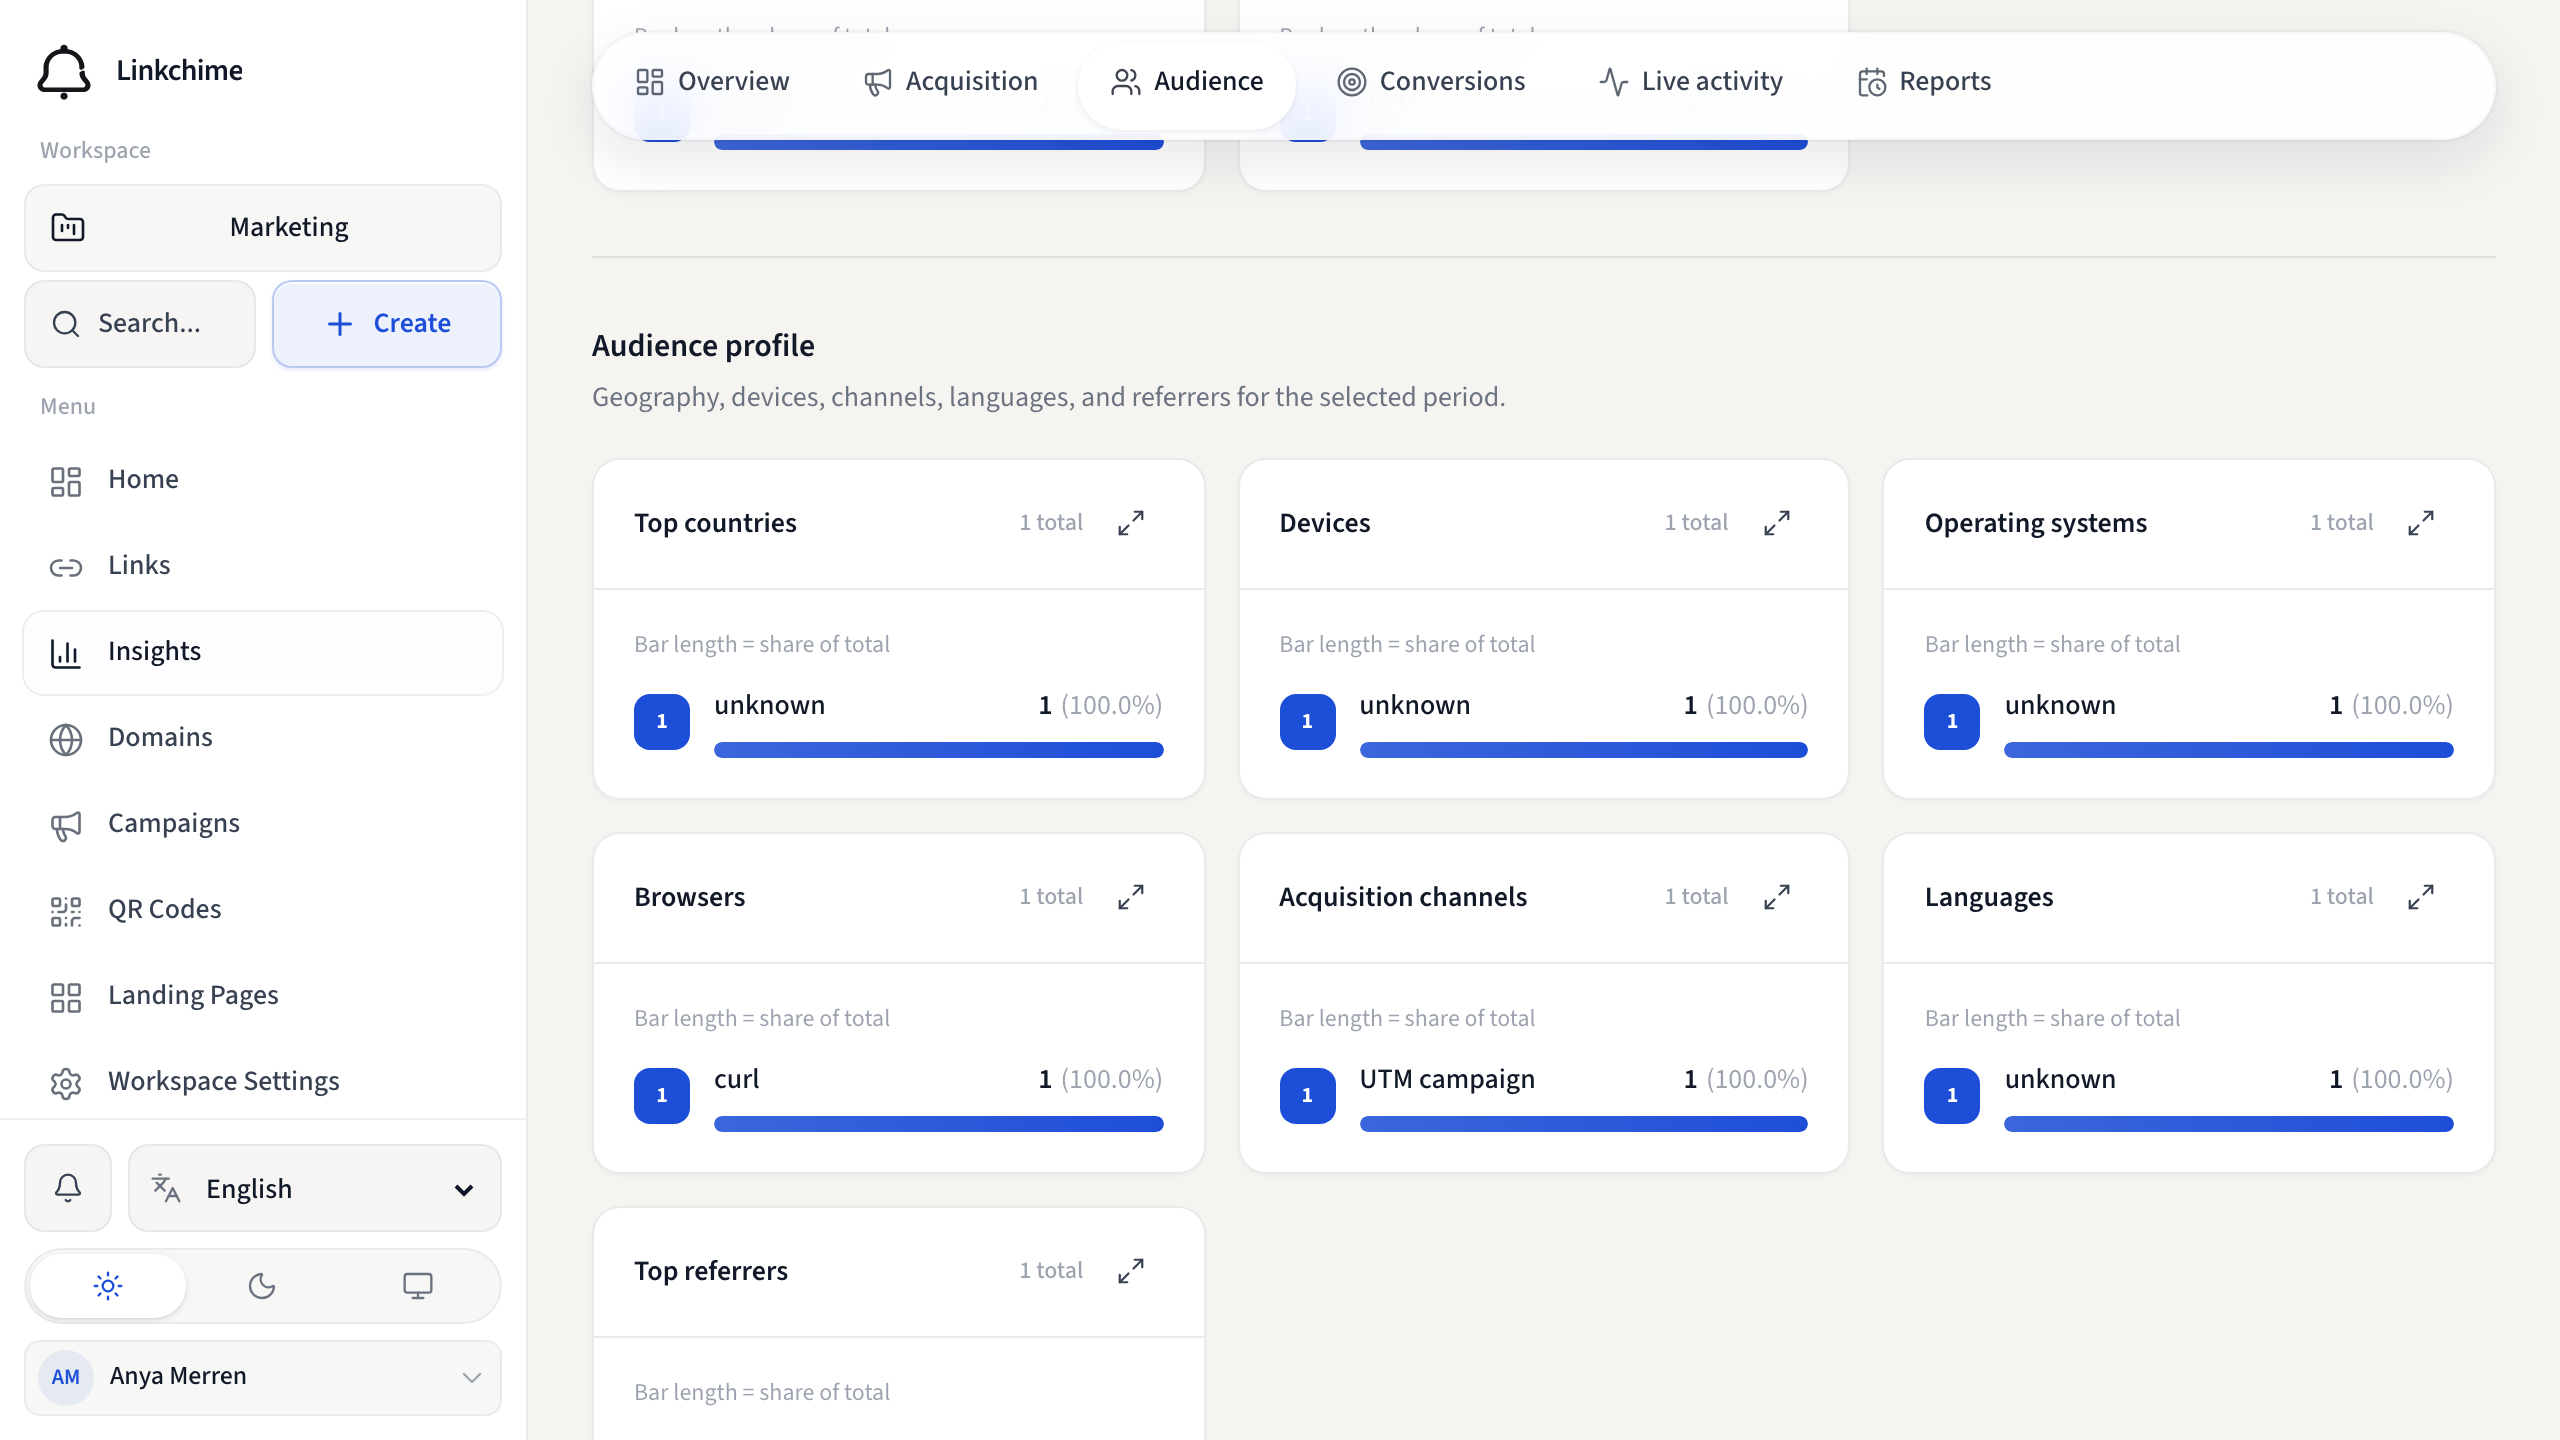Open Campaigns in the menu

(x=263, y=825)
